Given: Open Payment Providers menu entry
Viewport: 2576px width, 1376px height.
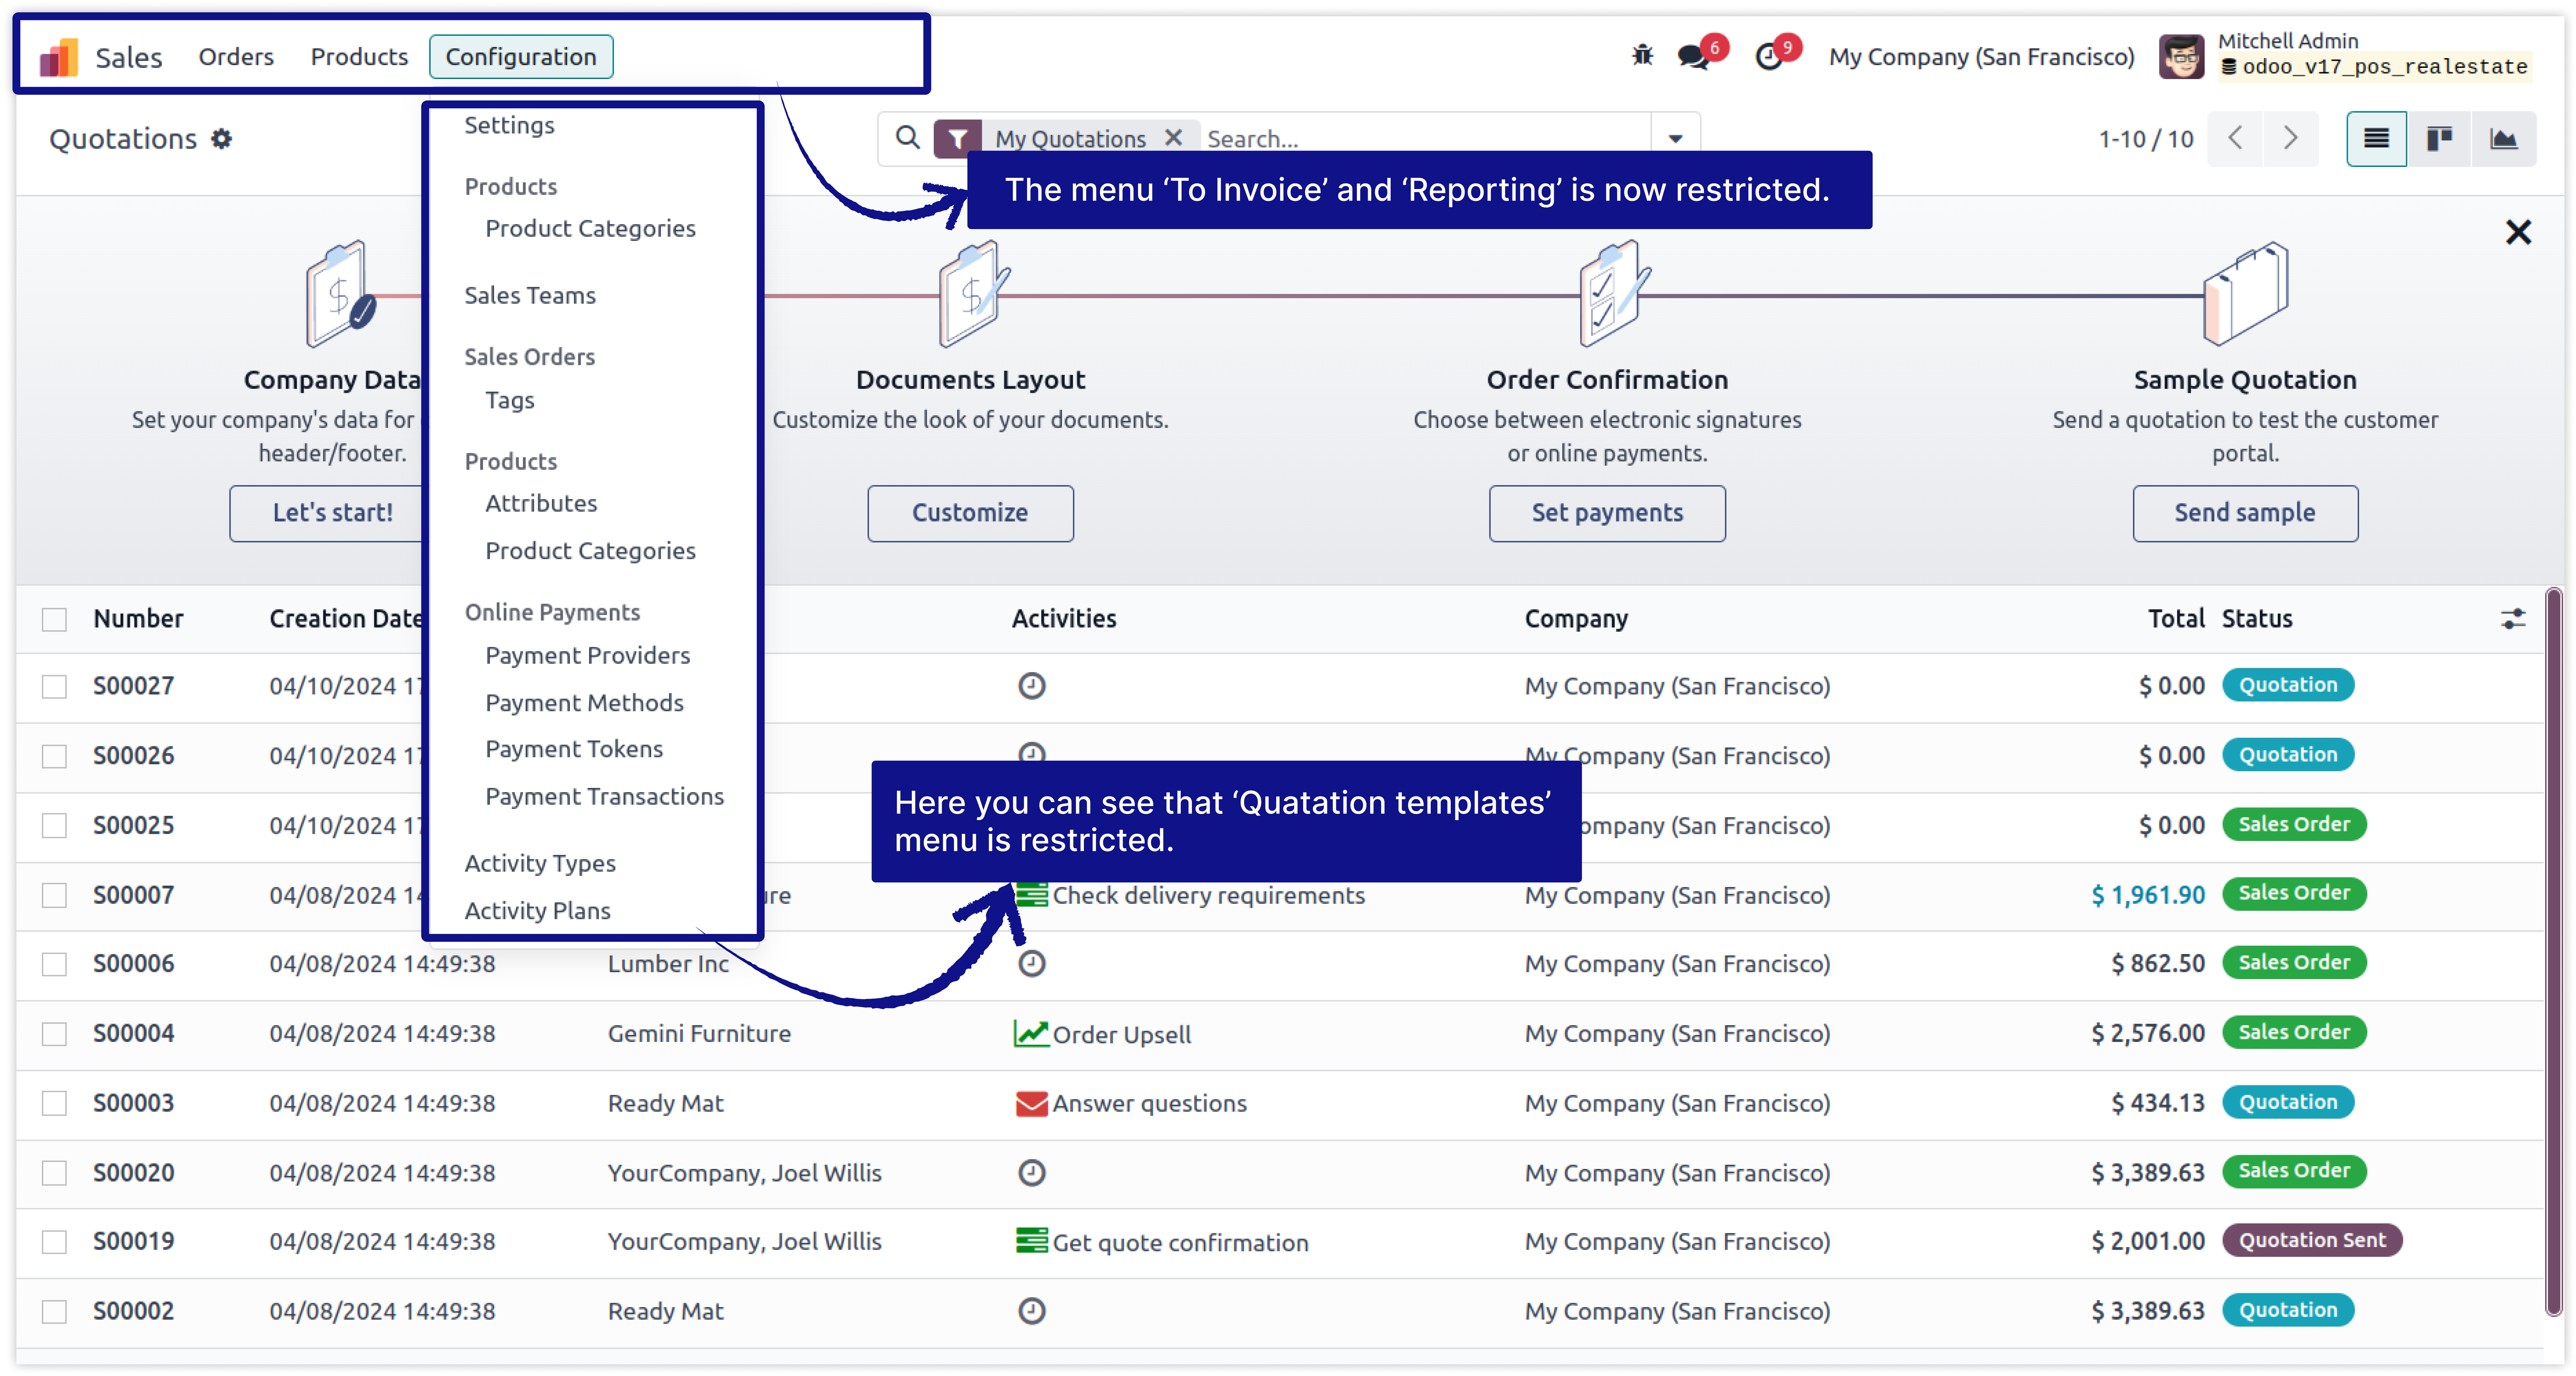Looking at the screenshot, I should pyautogui.click(x=588, y=656).
